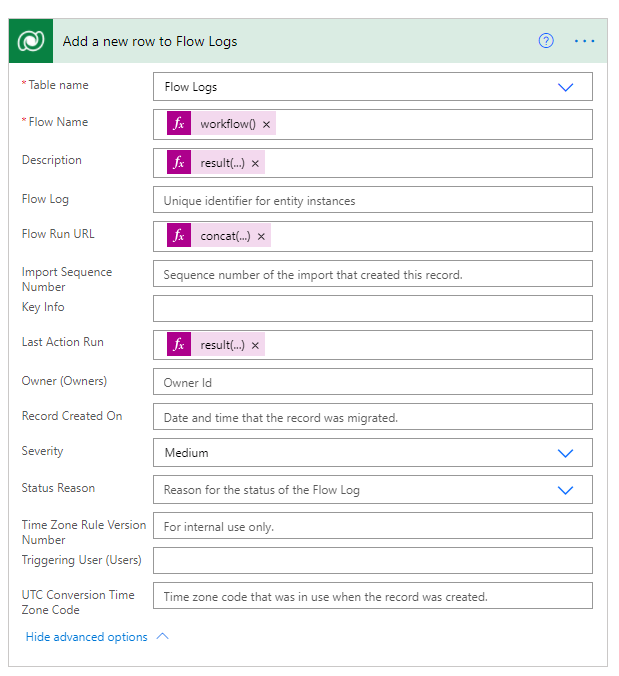Remove the concat(...) token in Flow Run URL
The height and width of the screenshot is (676, 619).
click(x=261, y=237)
